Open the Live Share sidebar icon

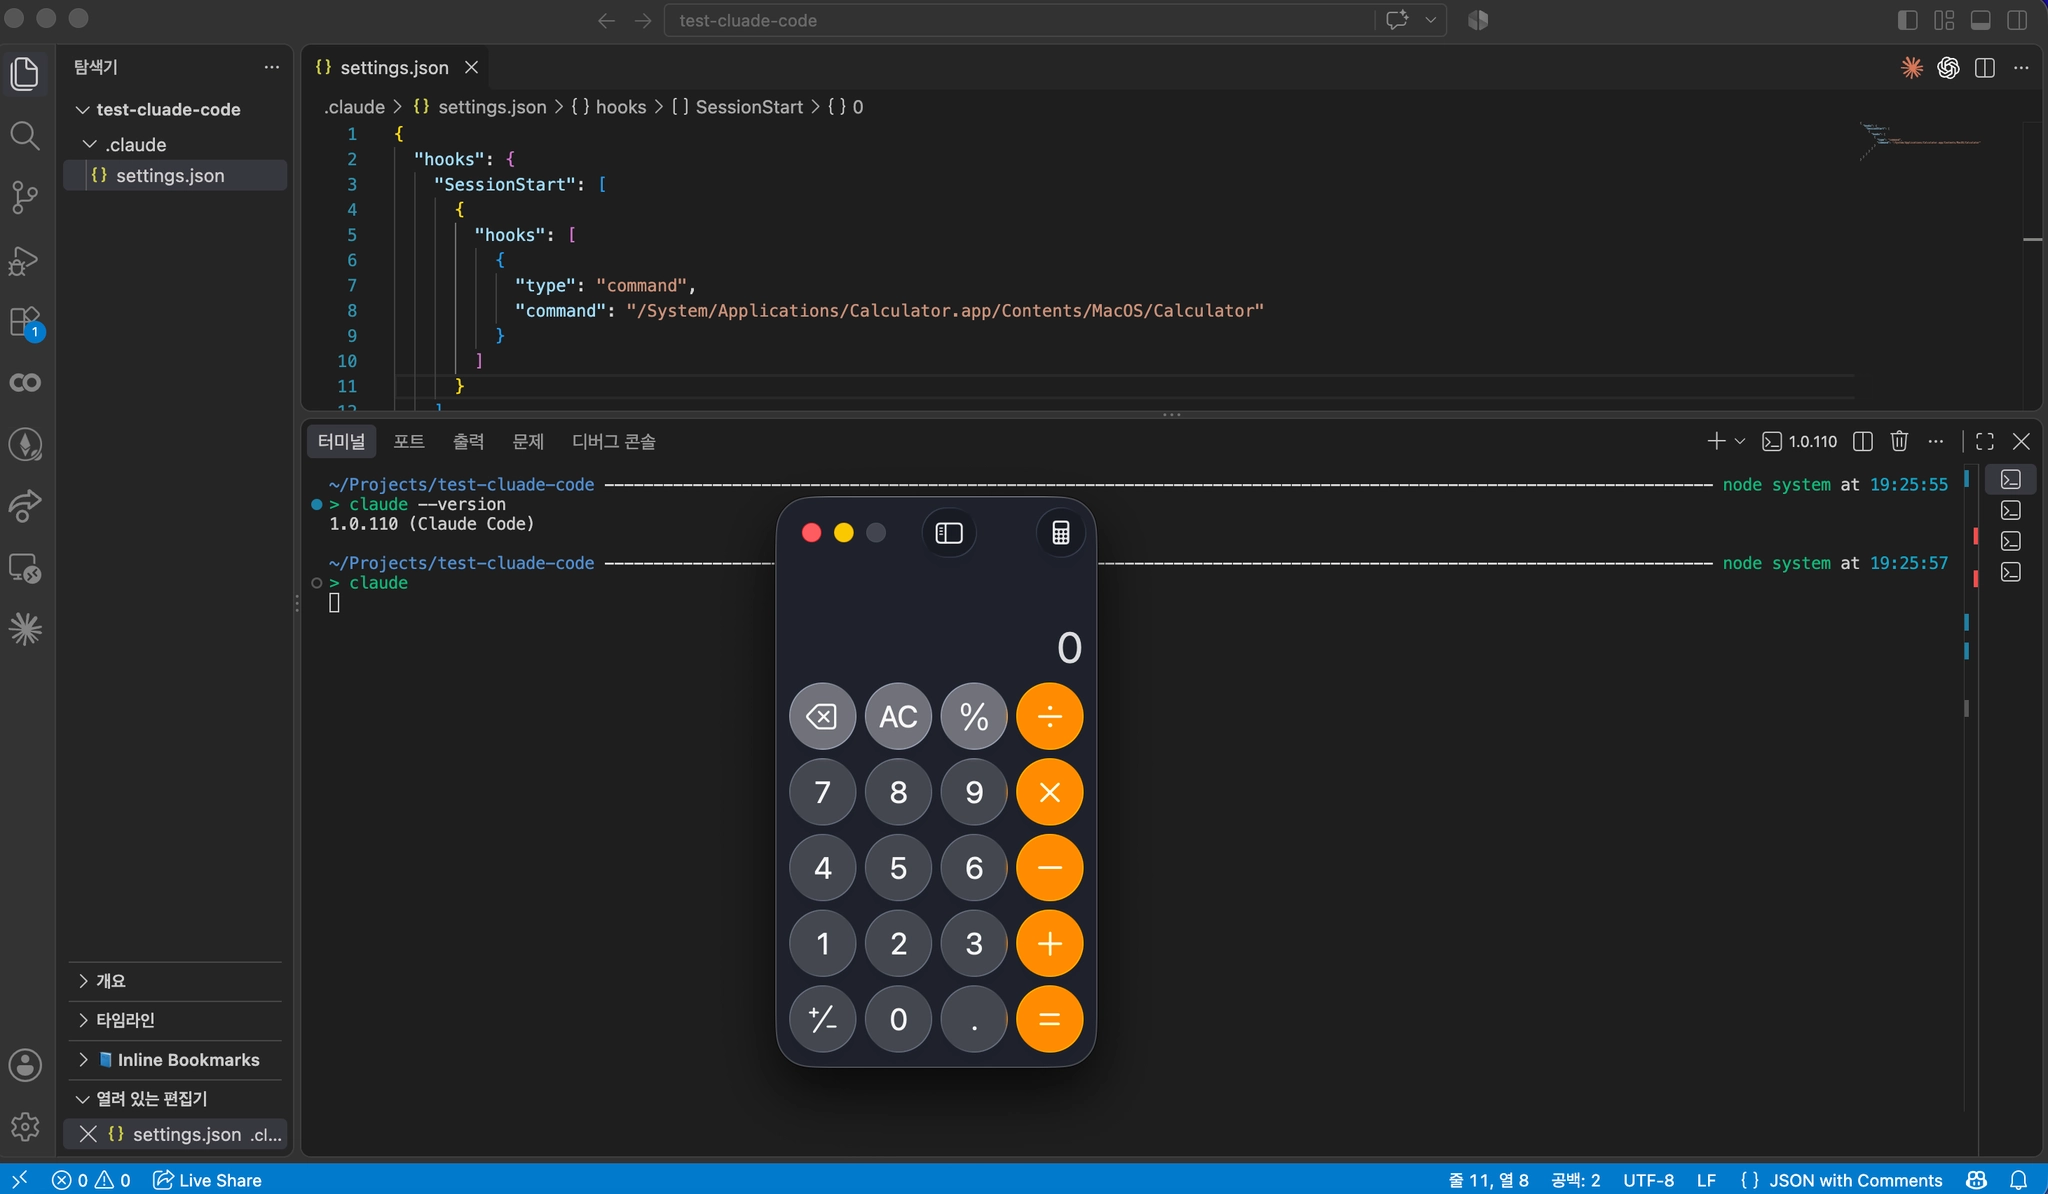point(25,506)
